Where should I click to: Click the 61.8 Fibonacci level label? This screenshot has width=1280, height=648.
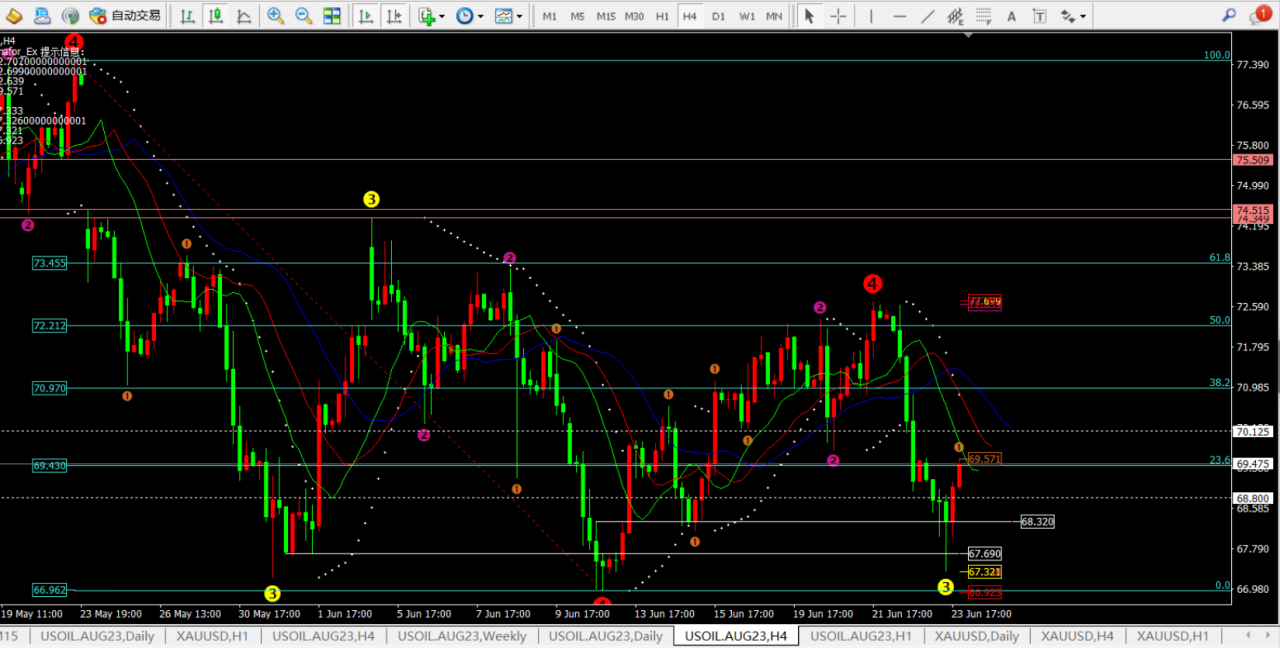(x=1219, y=257)
